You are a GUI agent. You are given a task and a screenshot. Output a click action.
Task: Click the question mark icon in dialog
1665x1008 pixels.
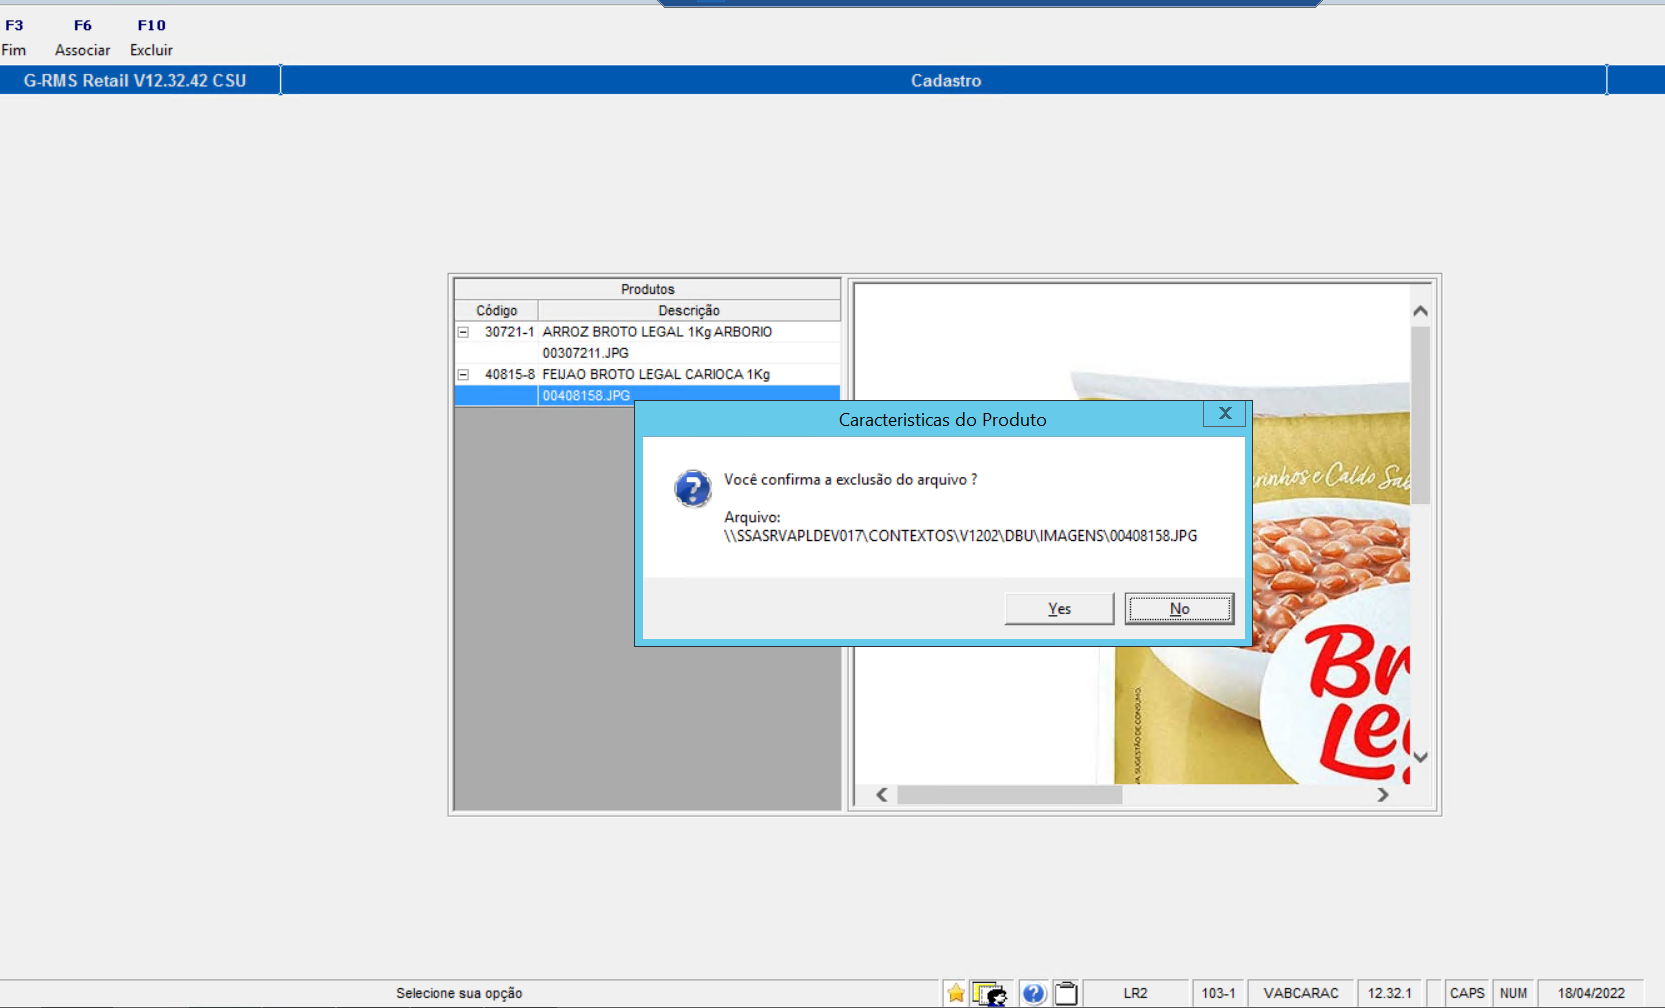tap(692, 489)
